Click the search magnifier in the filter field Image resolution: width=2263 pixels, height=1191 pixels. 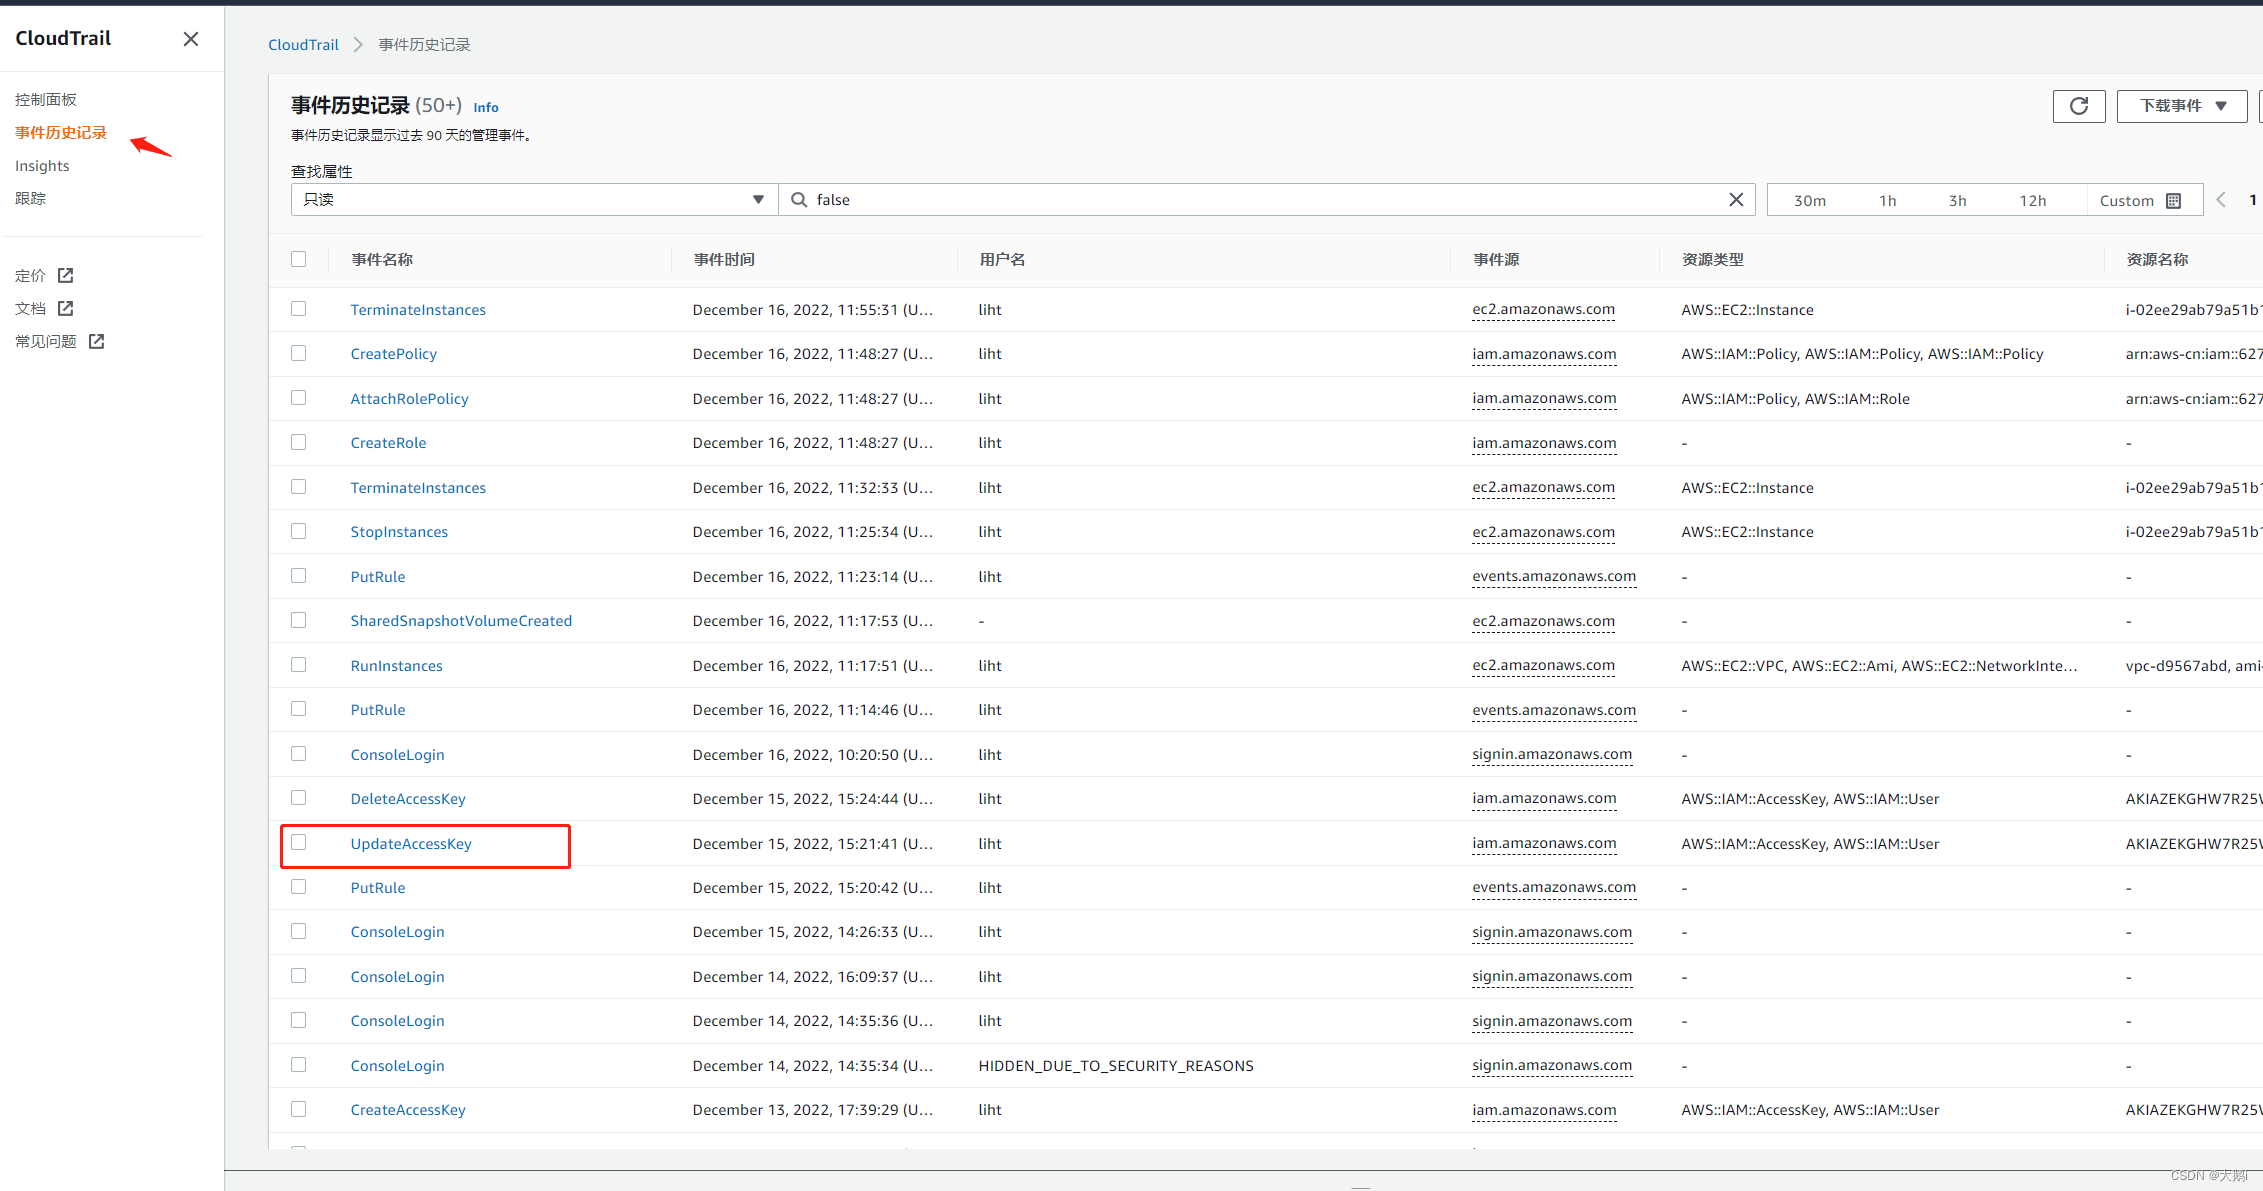click(x=799, y=200)
